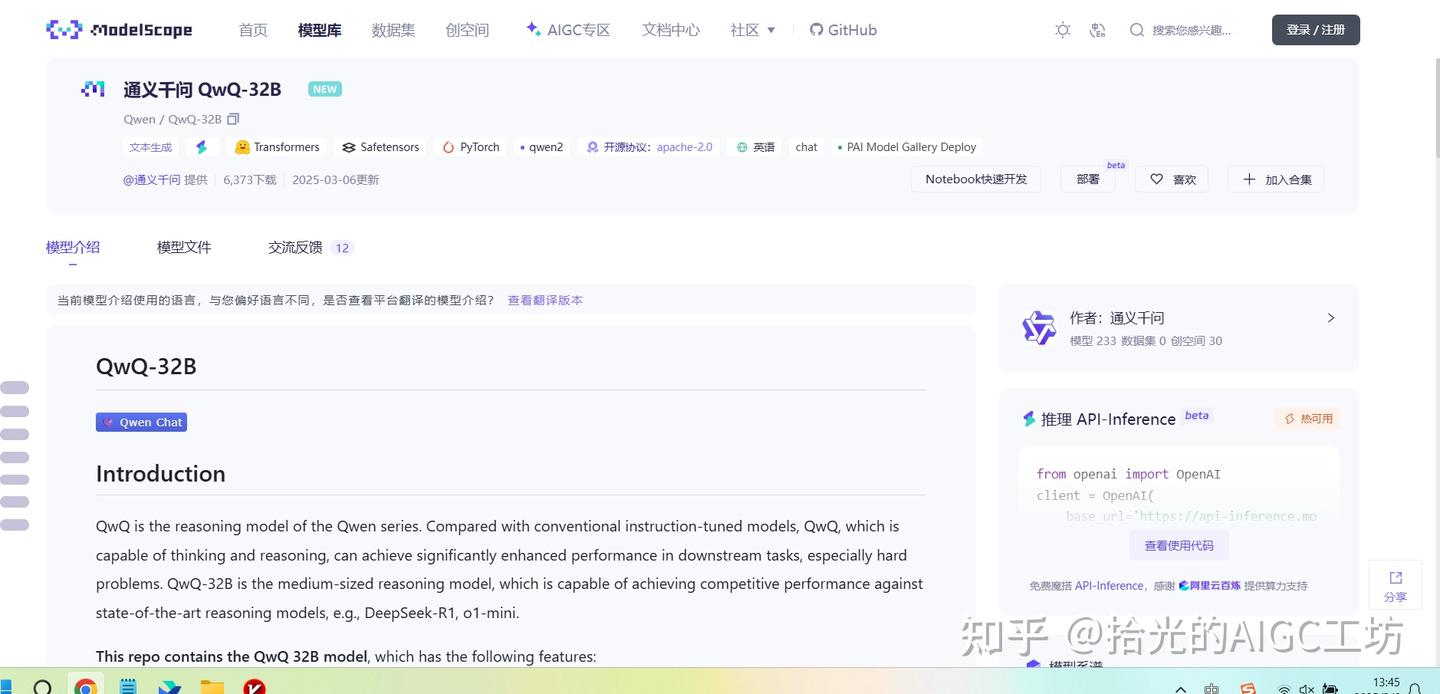Click 热可用 status badge on API-Inference

(x=1308, y=419)
